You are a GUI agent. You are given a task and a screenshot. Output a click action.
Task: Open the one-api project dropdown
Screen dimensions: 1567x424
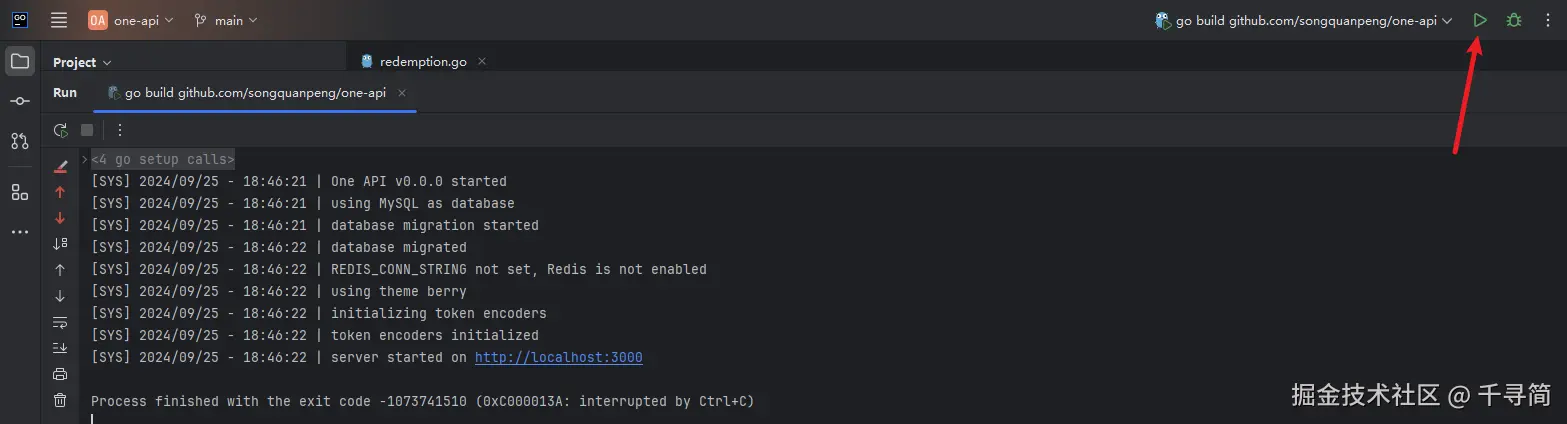point(131,20)
